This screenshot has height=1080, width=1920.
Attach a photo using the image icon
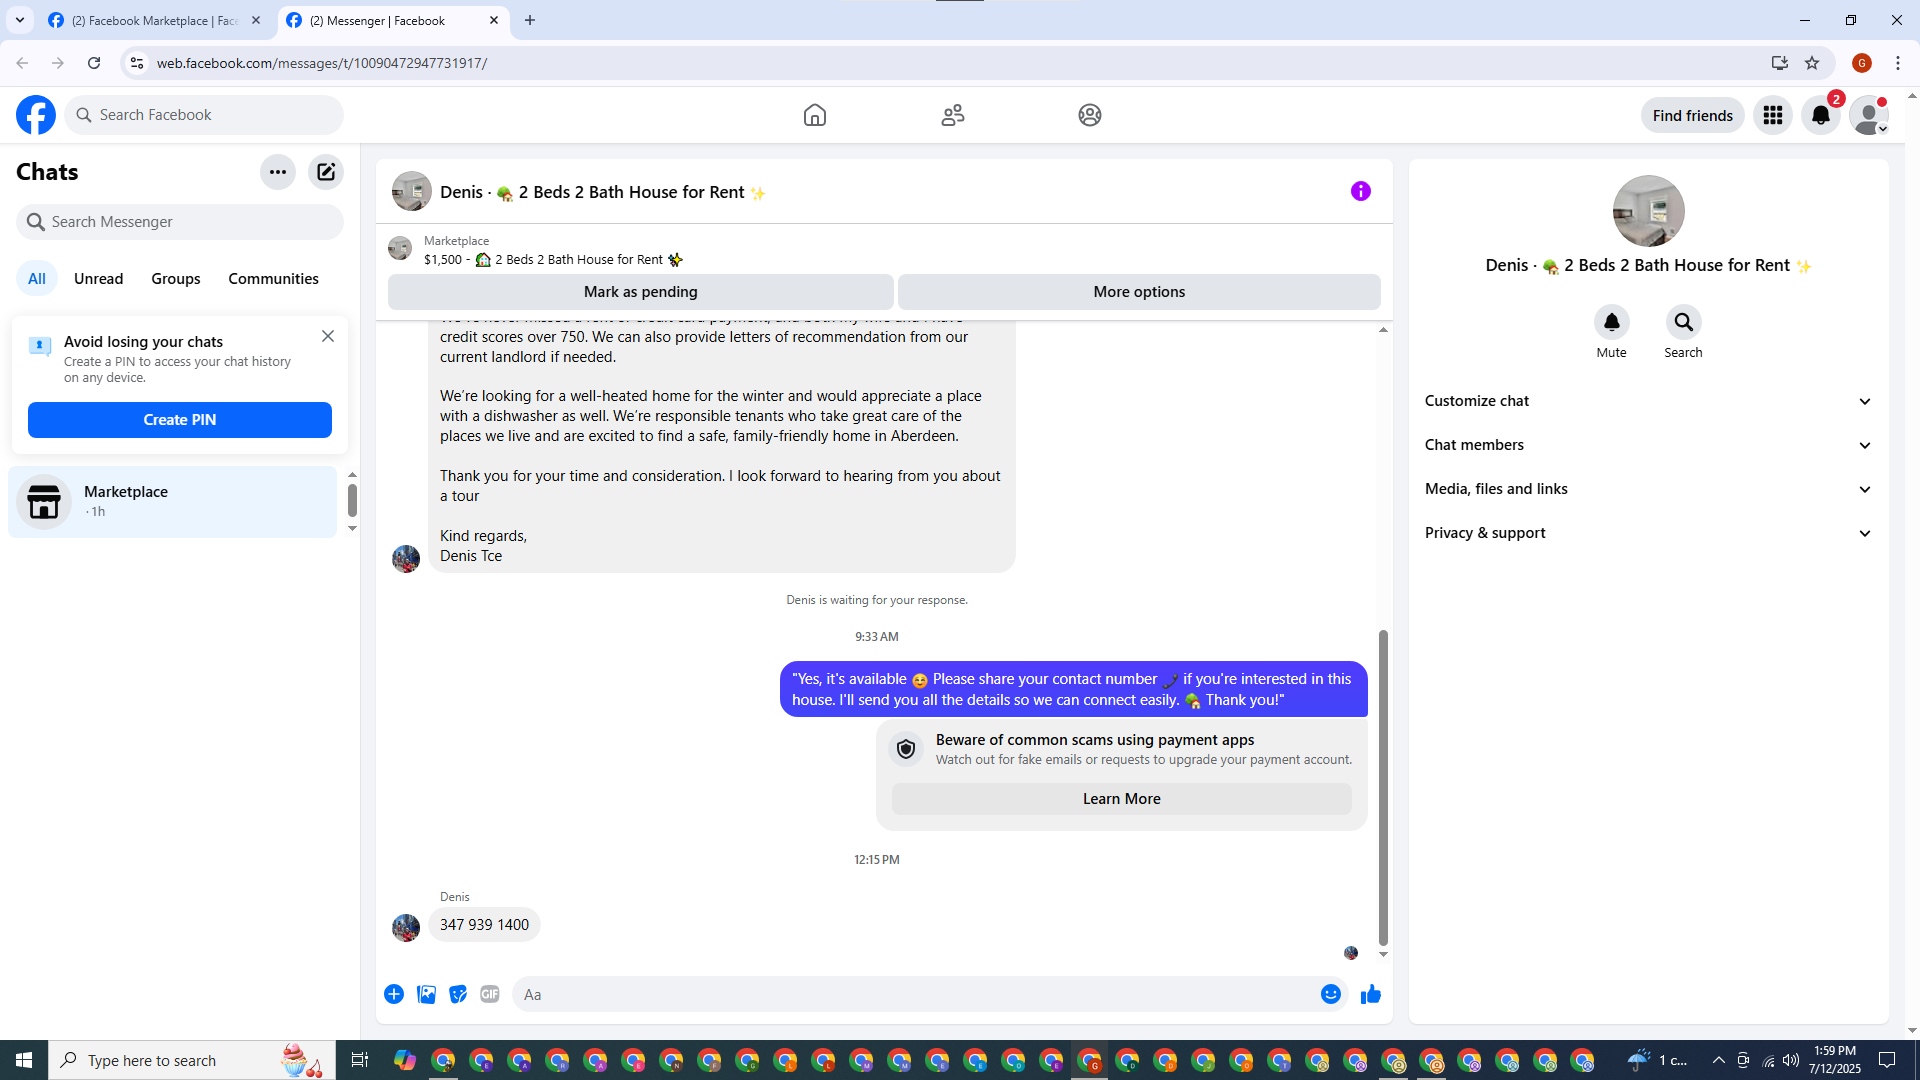pyautogui.click(x=426, y=994)
